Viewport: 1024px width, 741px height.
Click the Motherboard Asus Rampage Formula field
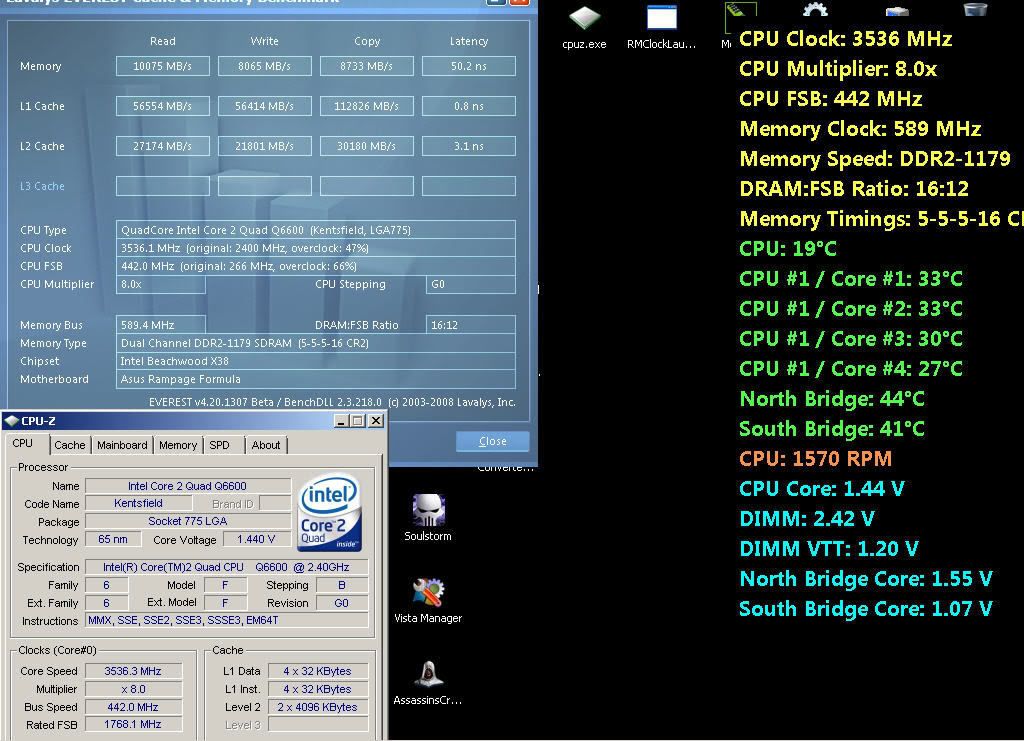(x=315, y=379)
